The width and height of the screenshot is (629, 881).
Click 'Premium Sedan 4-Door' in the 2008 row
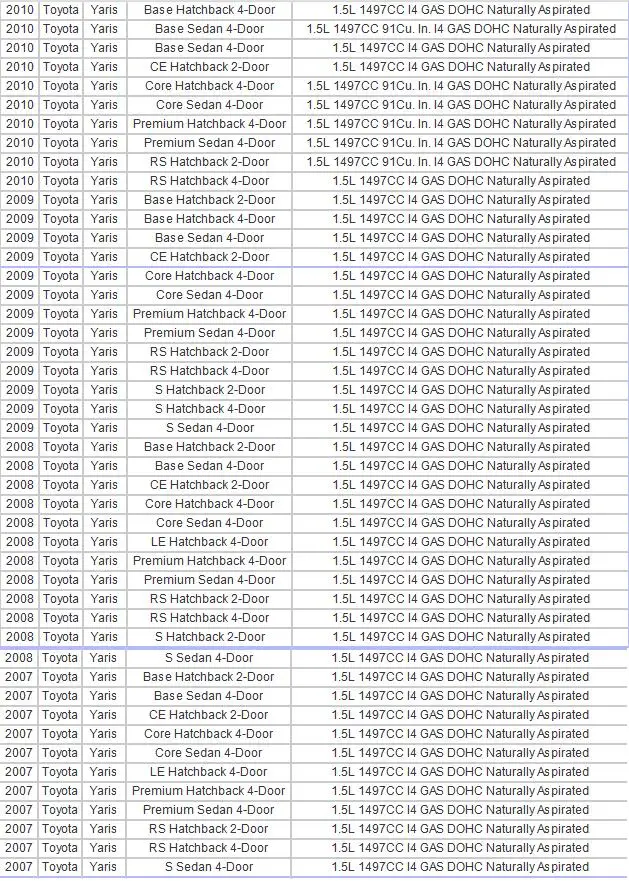210,580
